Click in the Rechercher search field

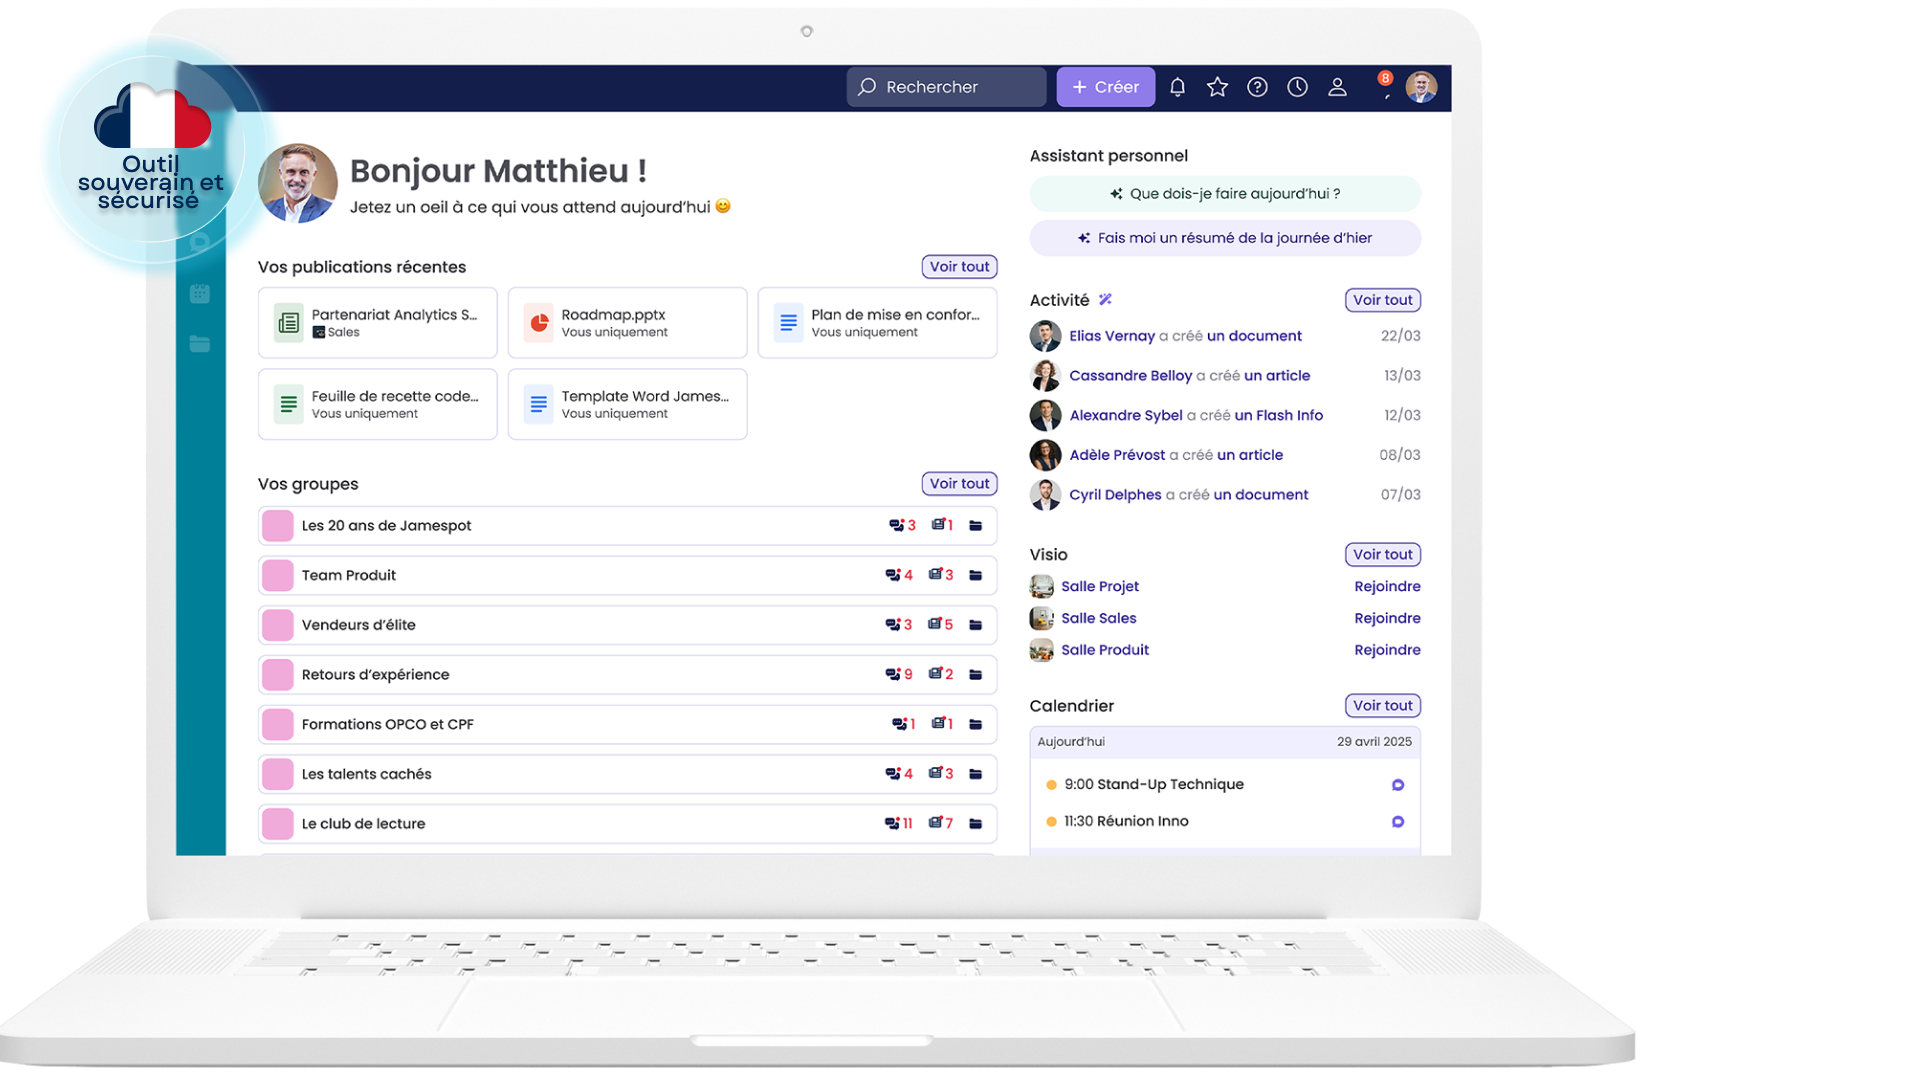click(x=946, y=87)
